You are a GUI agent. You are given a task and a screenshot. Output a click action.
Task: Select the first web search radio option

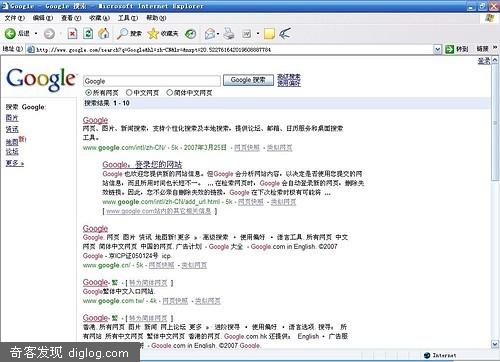(88, 92)
